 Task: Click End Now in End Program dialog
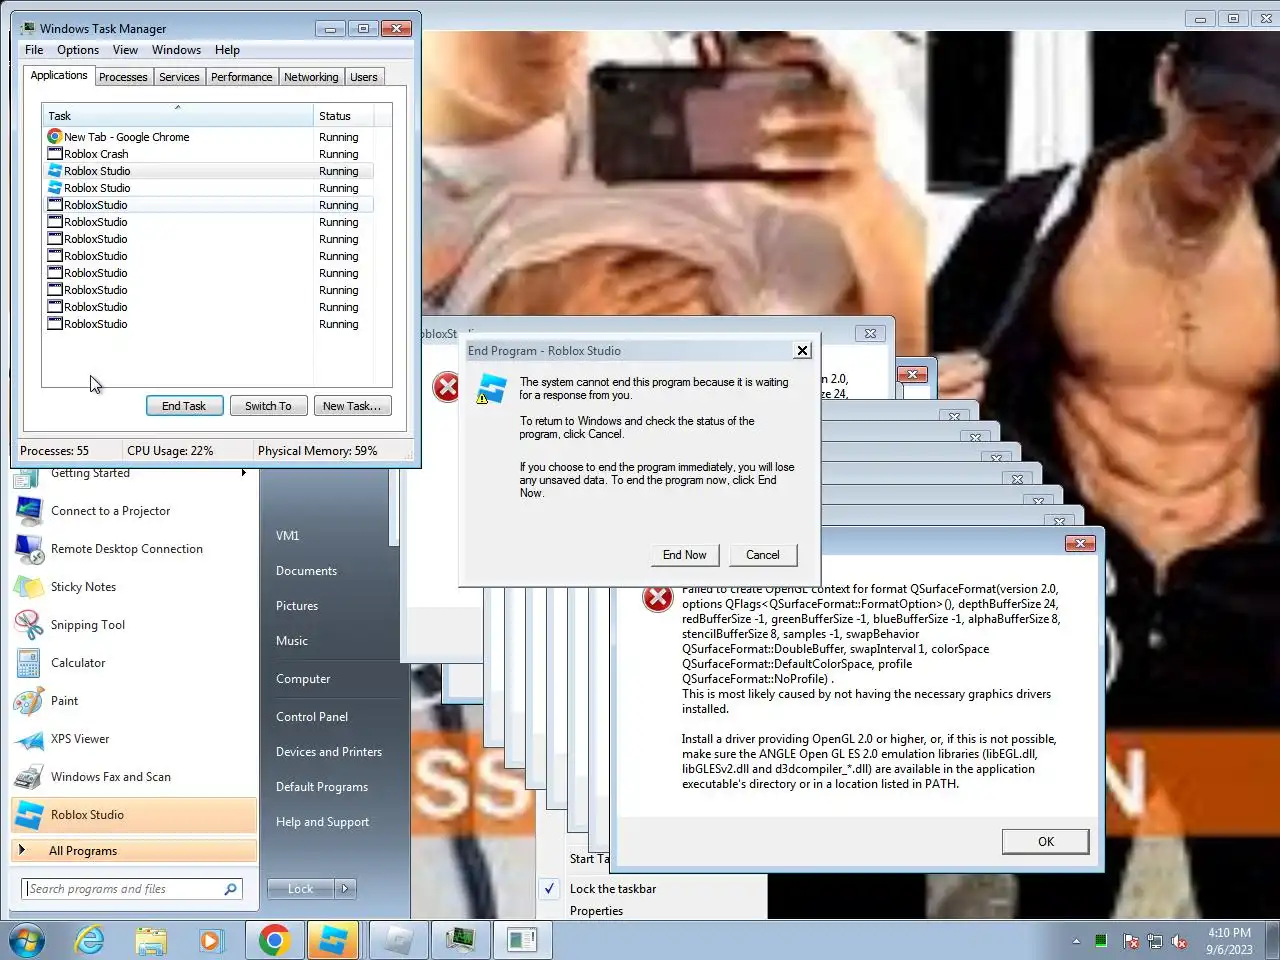pos(684,555)
